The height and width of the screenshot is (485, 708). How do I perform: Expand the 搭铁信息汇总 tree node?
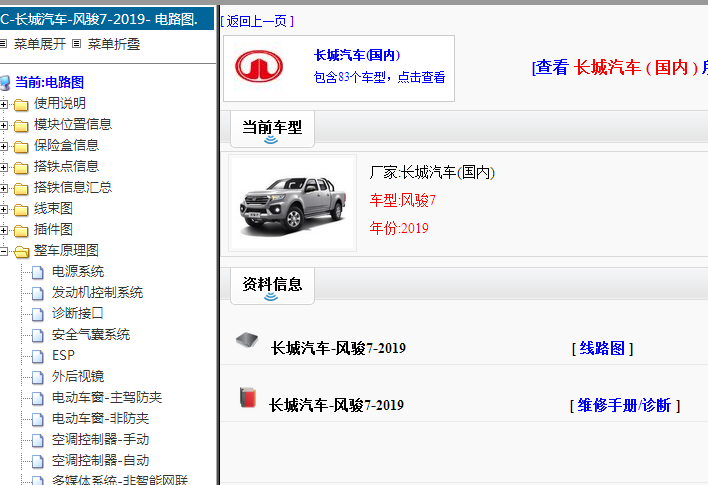click(3, 188)
